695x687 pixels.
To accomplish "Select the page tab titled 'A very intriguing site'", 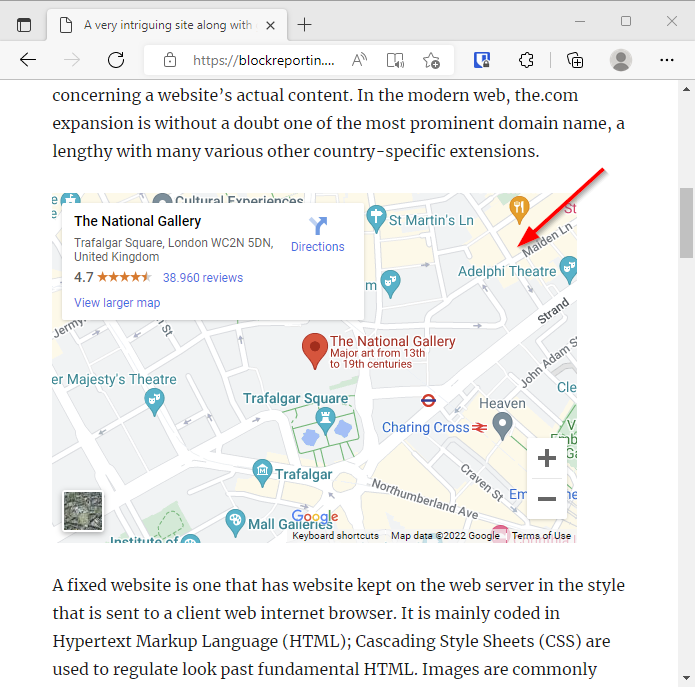I will coord(167,25).
